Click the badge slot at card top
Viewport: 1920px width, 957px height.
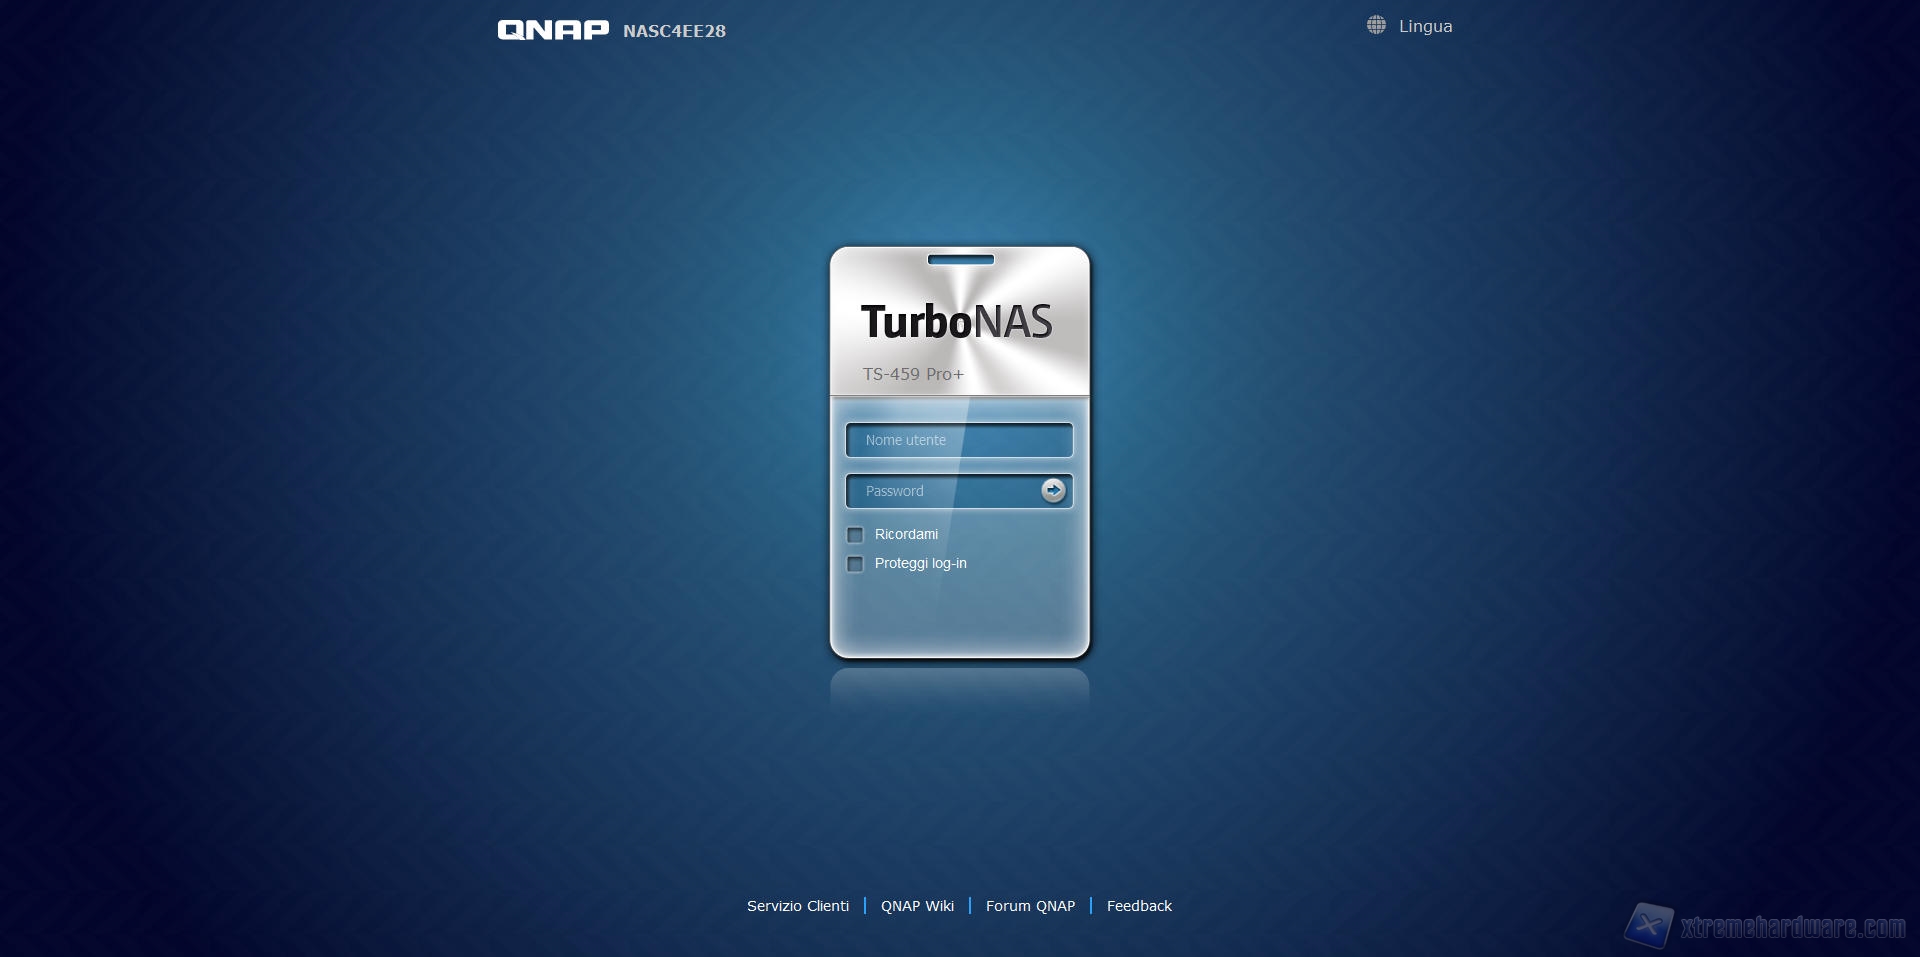click(960, 260)
